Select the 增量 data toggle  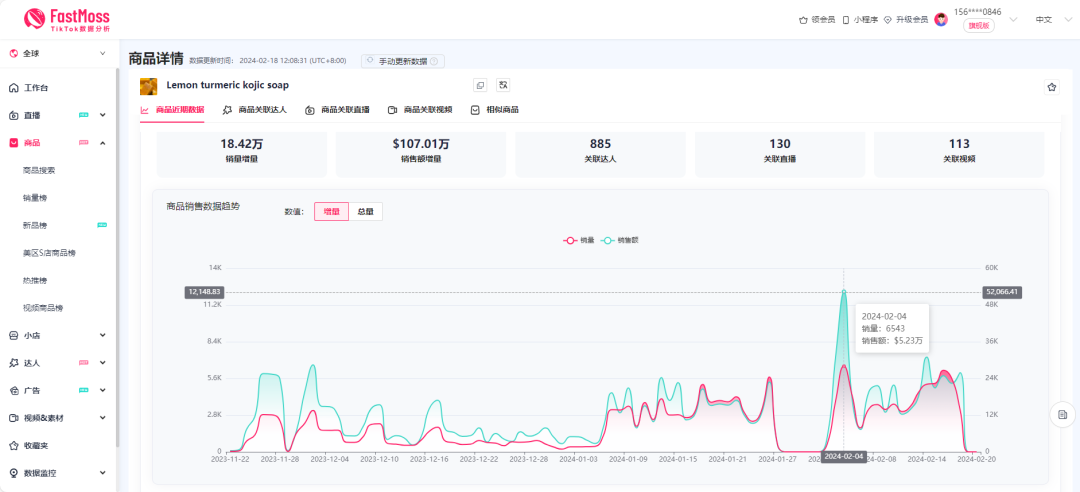(331, 211)
